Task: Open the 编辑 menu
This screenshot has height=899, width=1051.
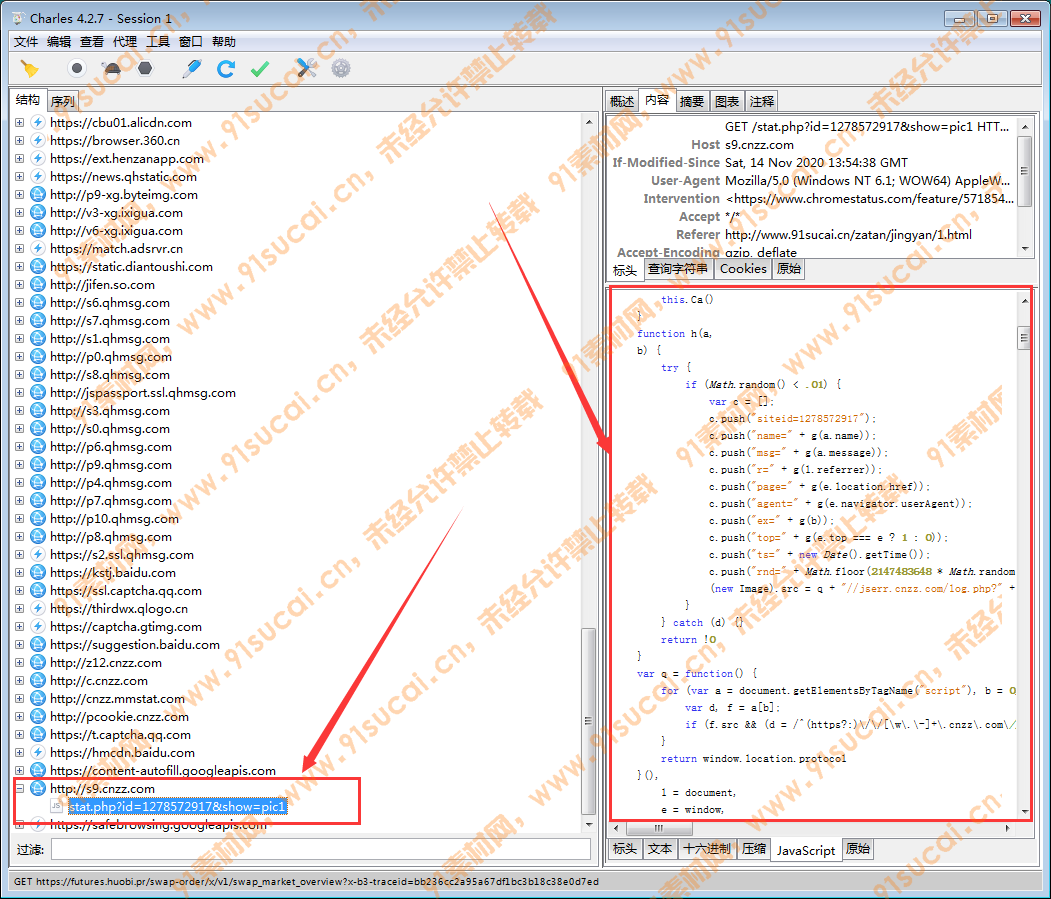Action: pyautogui.click(x=59, y=42)
